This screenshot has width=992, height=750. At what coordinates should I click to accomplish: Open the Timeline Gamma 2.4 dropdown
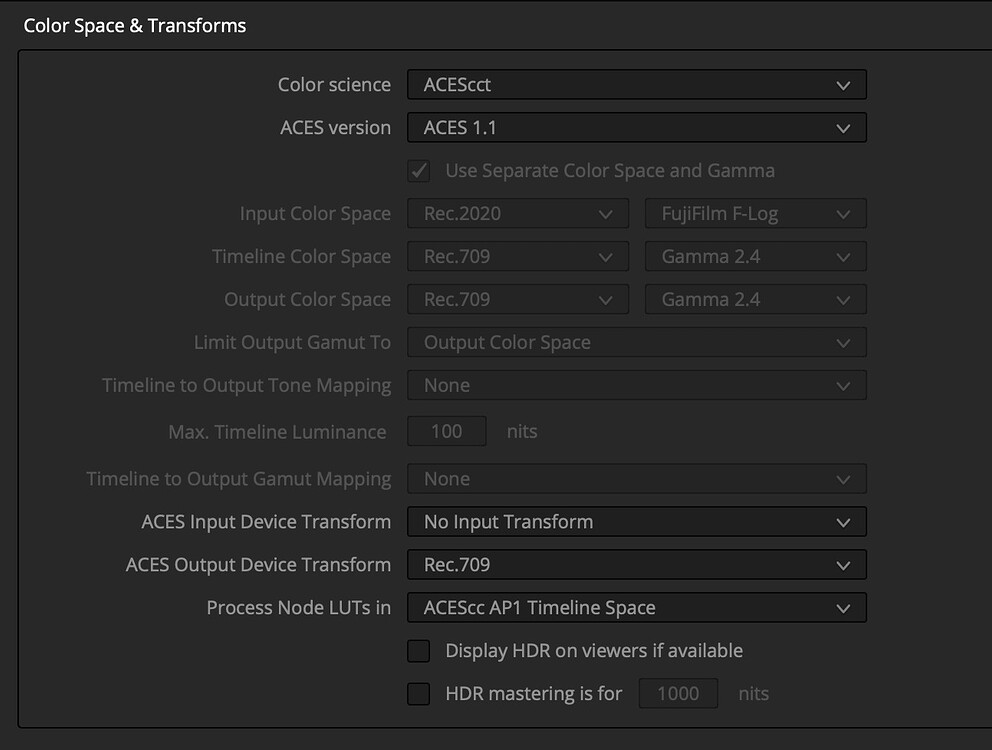pos(755,256)
